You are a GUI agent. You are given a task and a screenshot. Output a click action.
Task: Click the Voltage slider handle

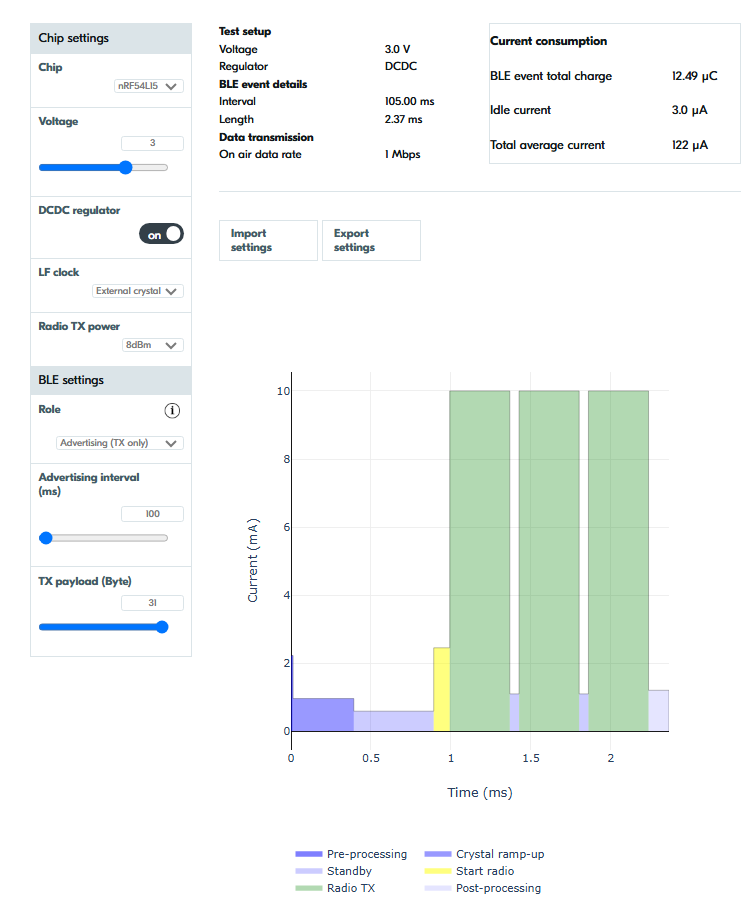[x=126, y=168]
